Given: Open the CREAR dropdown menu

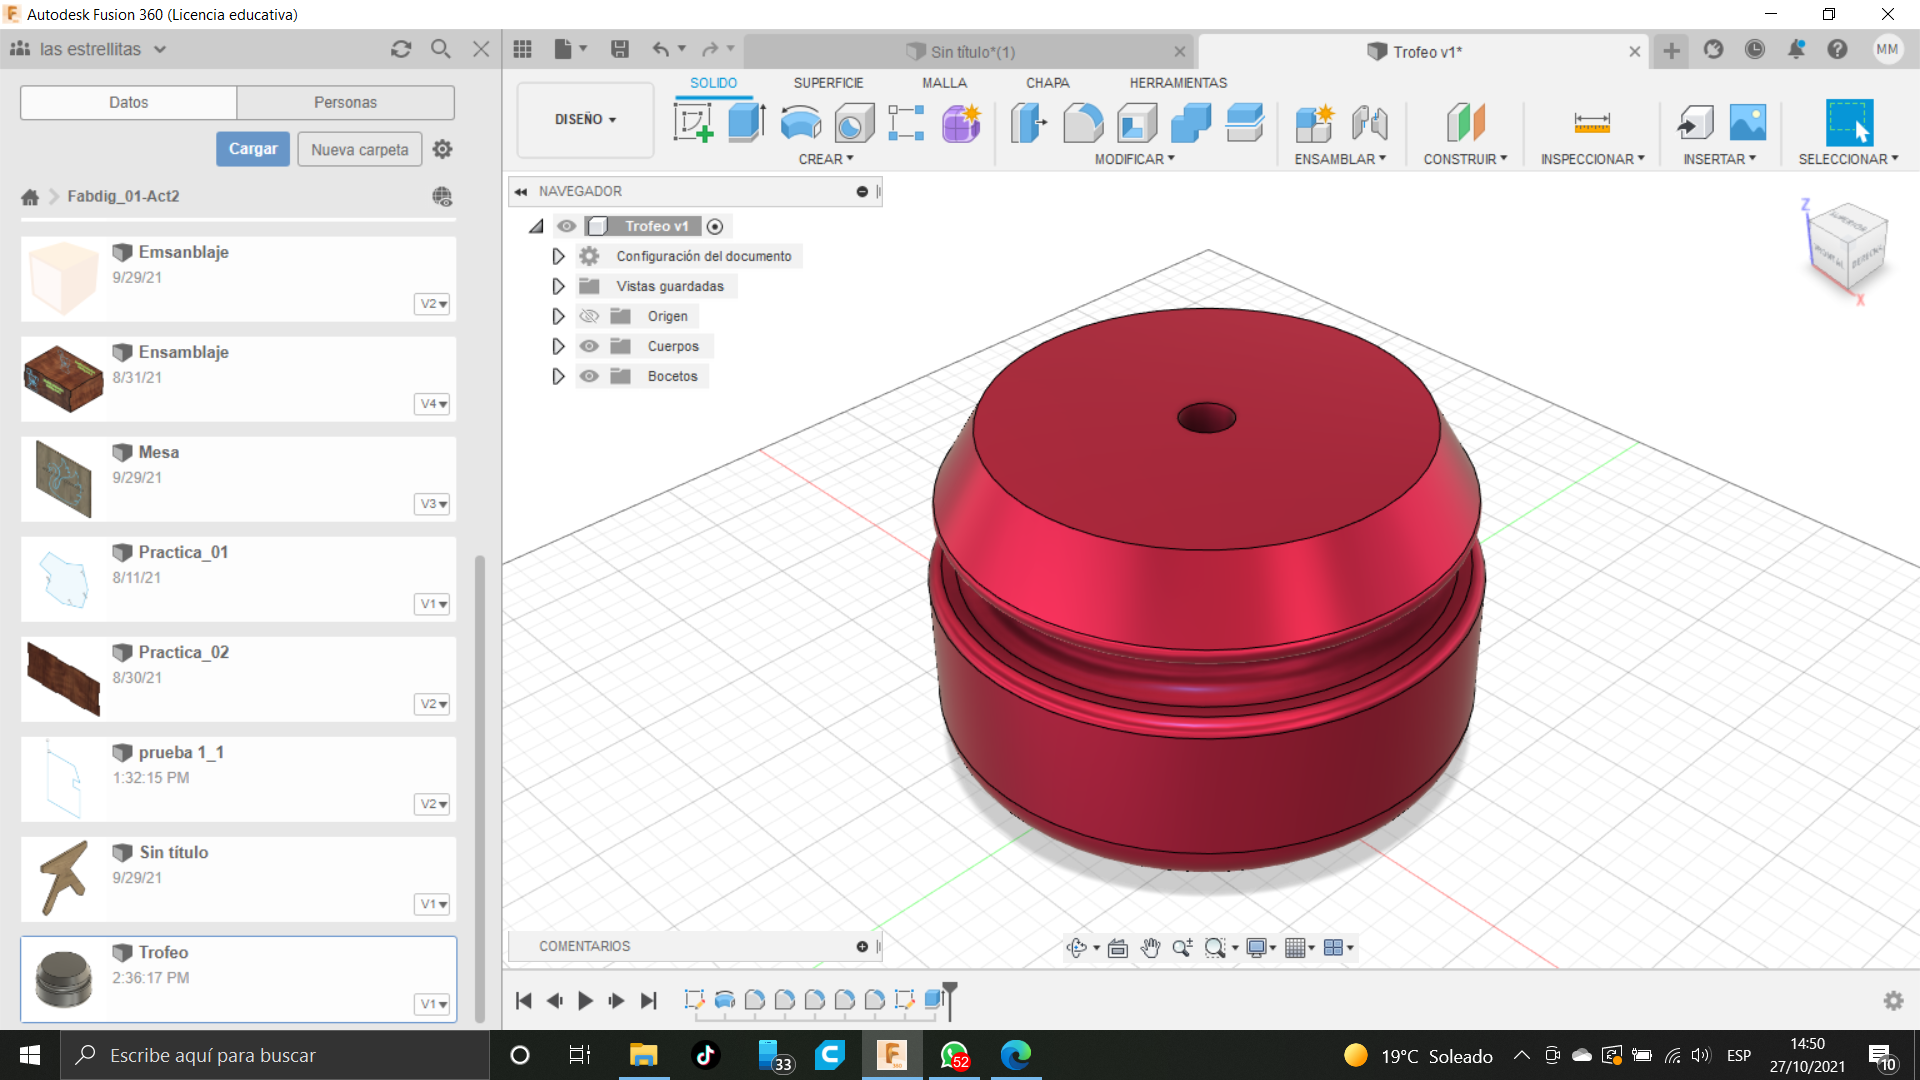Looking at the screenshot, I should point(826,159).
